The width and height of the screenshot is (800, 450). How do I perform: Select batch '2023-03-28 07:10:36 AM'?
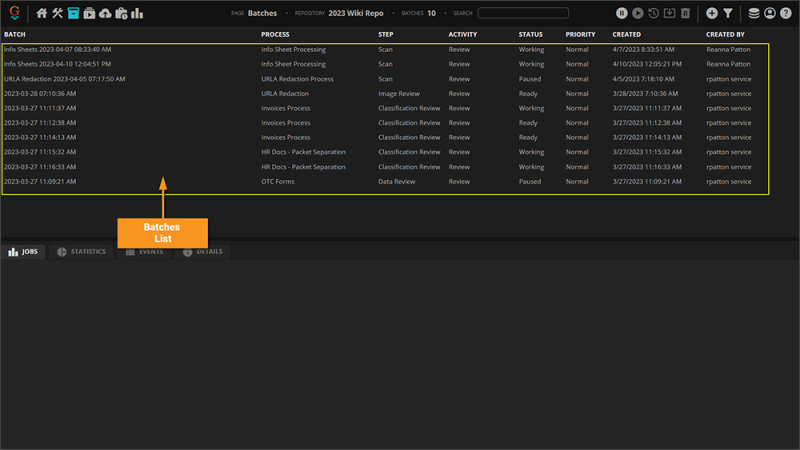tap(40, 94)
